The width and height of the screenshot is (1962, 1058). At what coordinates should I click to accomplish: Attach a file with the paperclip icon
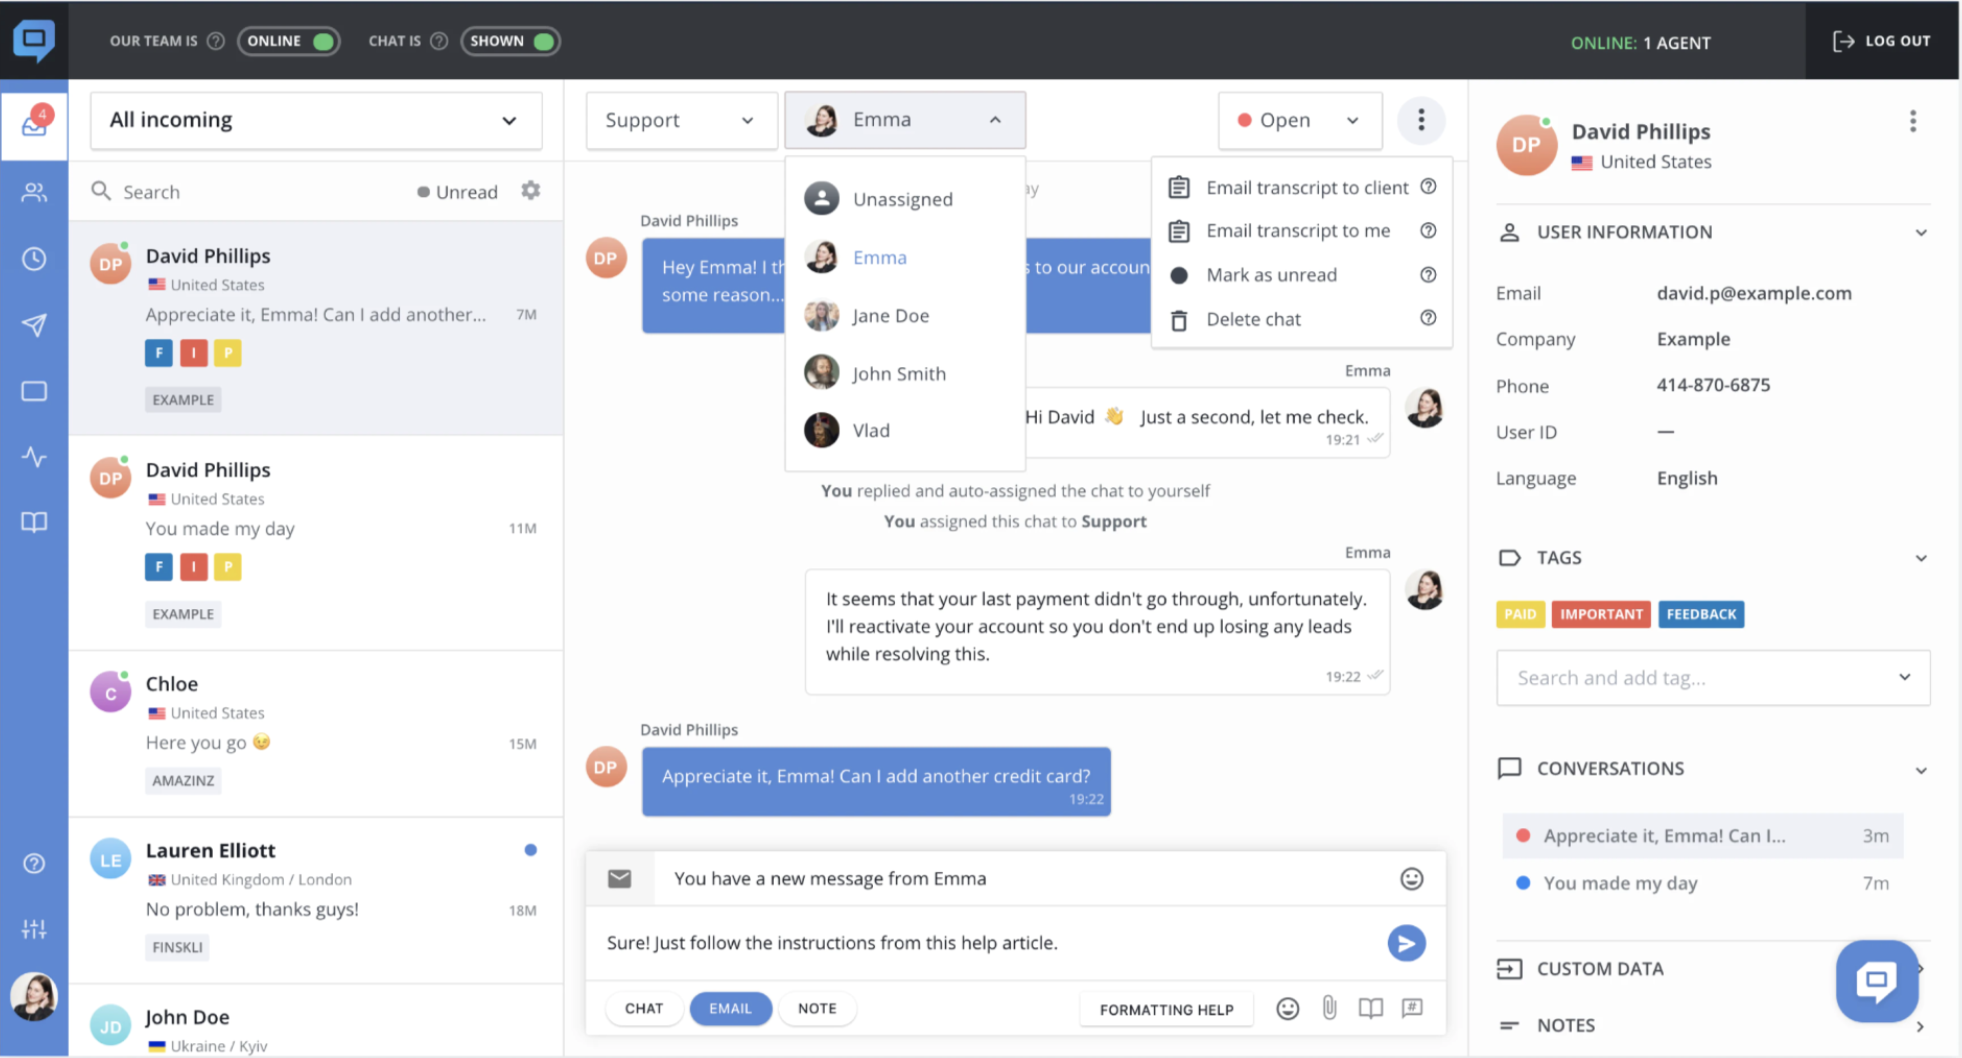coord(1329,1008)
